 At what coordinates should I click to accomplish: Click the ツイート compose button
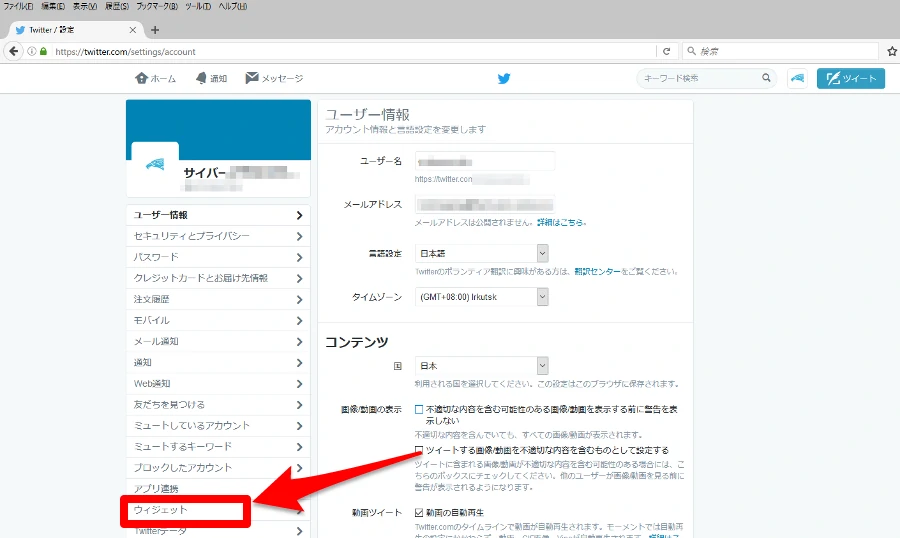[x=851, y=78]
